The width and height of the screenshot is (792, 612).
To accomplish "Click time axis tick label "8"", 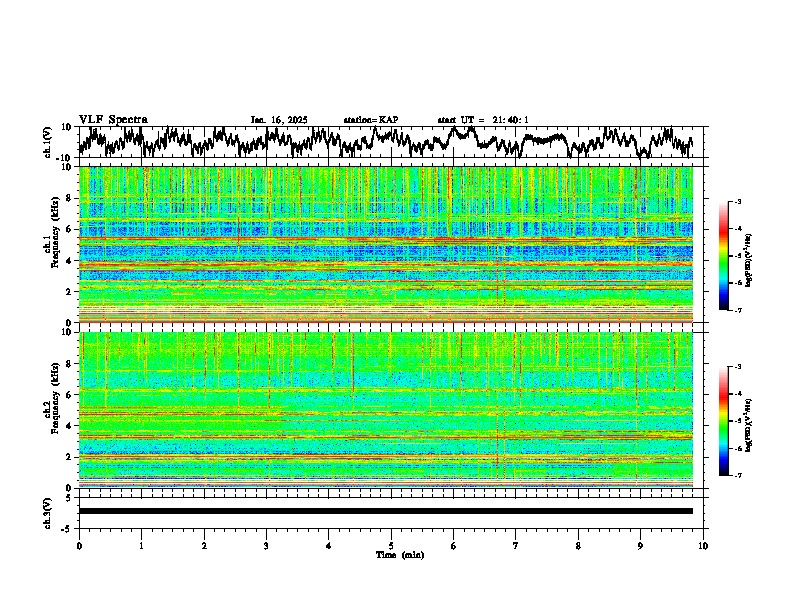I will [x=578, y=546].
